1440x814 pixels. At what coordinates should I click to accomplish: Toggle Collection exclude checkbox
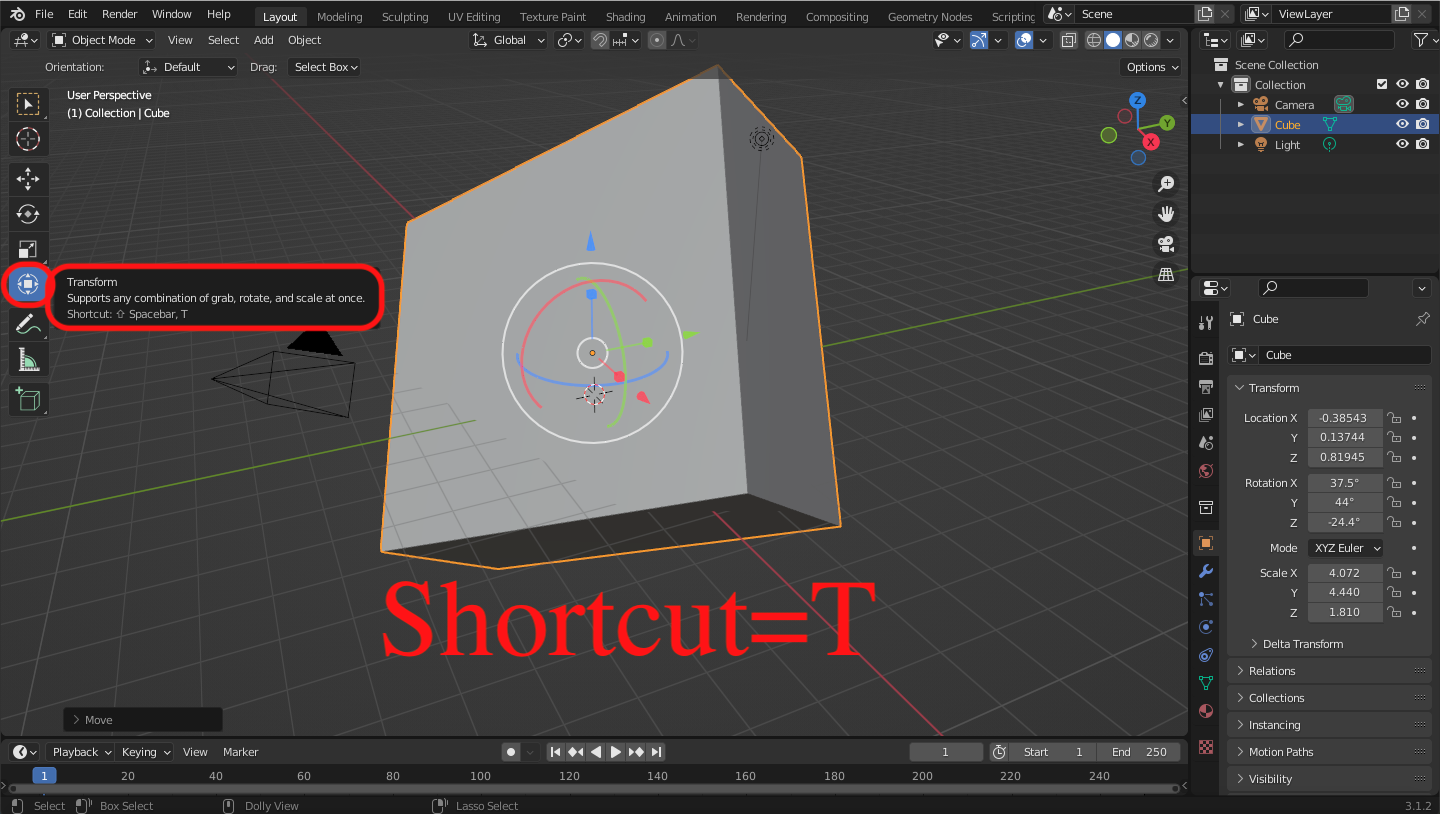click(1382, 84)
